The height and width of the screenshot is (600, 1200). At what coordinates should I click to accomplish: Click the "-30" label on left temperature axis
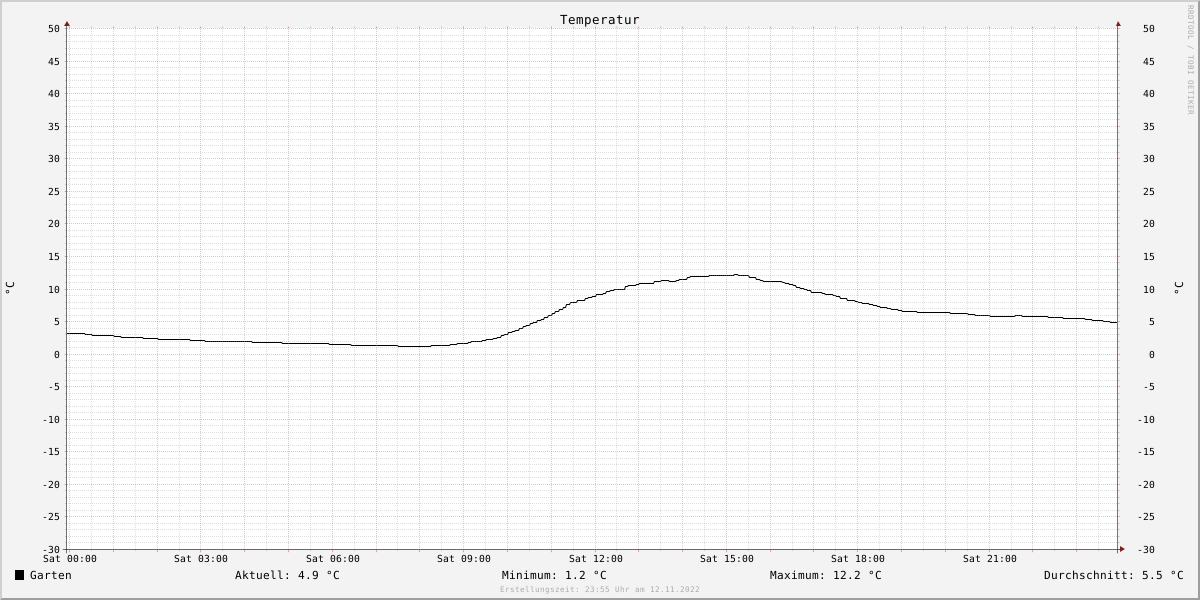point(51,550)
